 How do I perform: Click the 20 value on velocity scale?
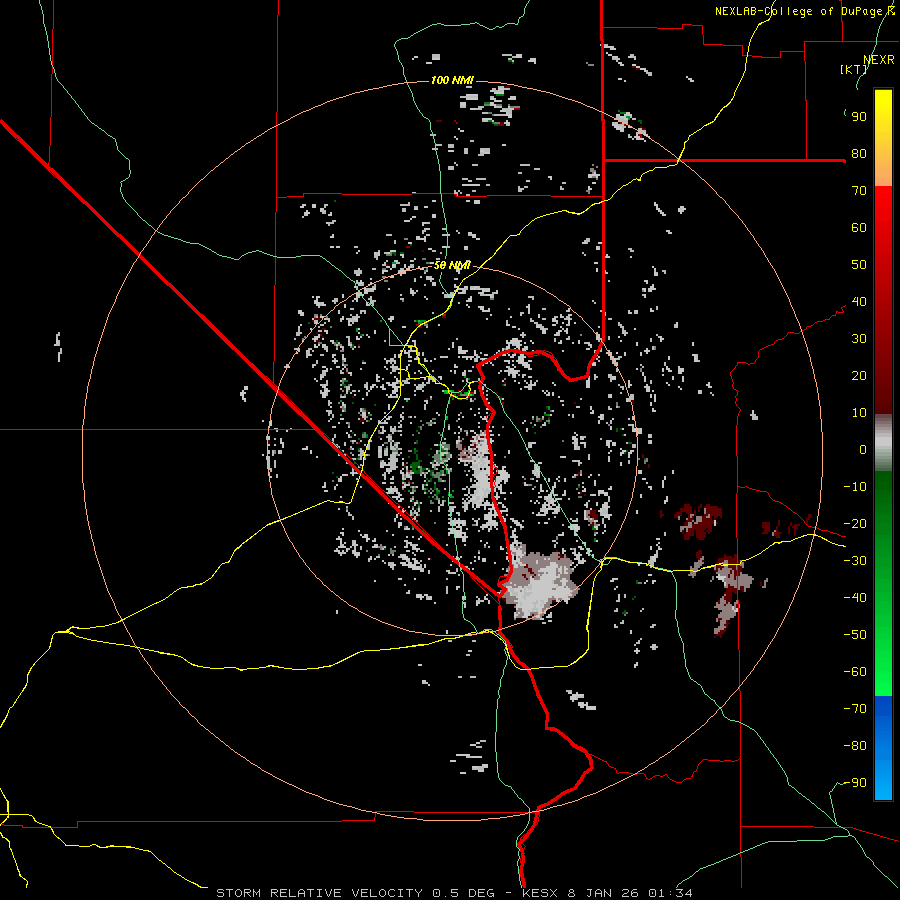pos(859,376)
